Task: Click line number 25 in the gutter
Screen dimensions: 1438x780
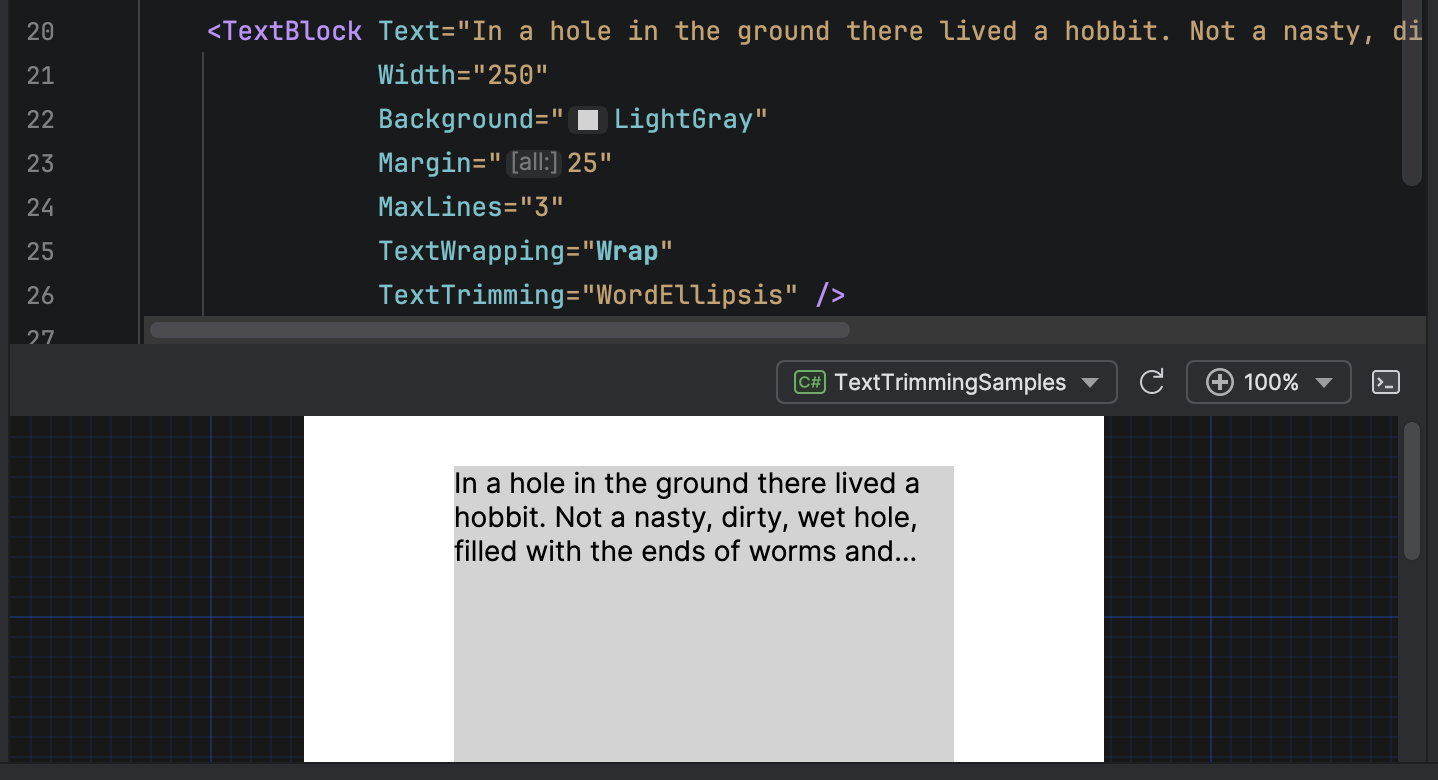Action: pyautogui.click(x=40, y=250)
